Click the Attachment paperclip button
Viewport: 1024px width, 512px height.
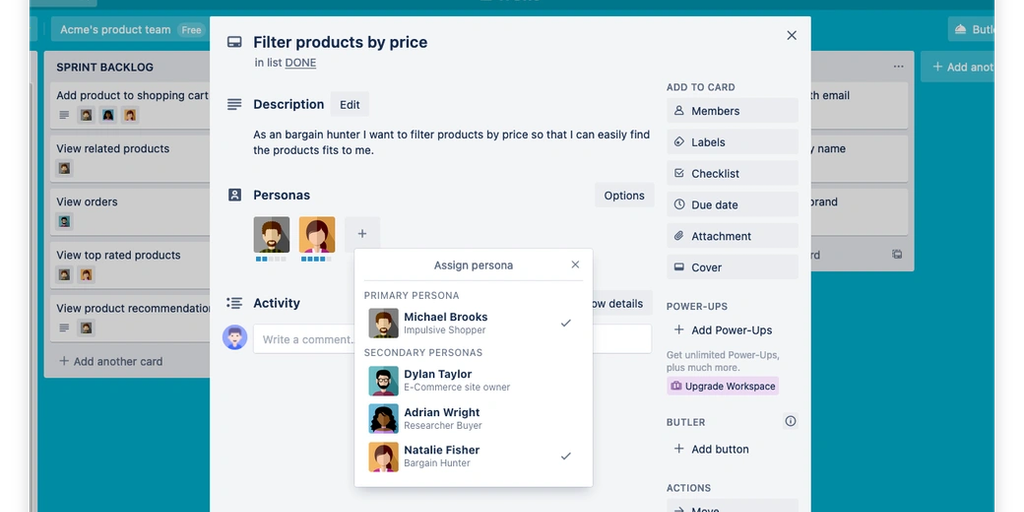pyautogui.click(x=732, y=236)
